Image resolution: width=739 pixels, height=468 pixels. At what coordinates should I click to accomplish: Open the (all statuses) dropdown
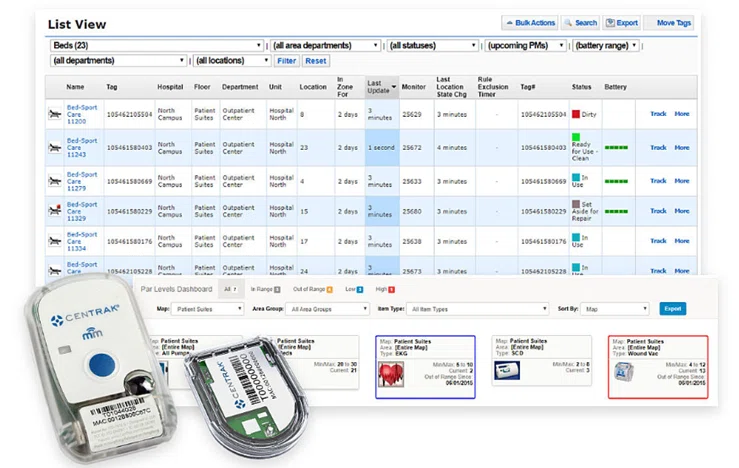coord(433,45)
